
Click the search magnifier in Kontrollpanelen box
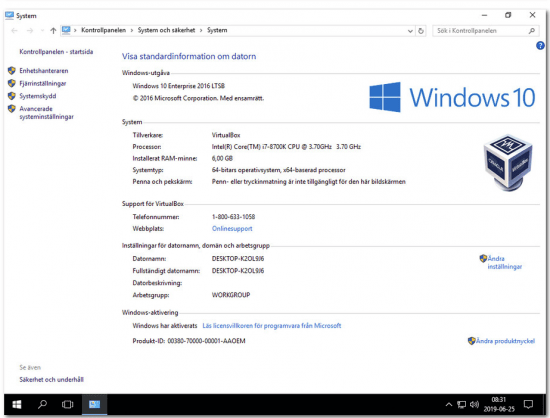(531, 31)
